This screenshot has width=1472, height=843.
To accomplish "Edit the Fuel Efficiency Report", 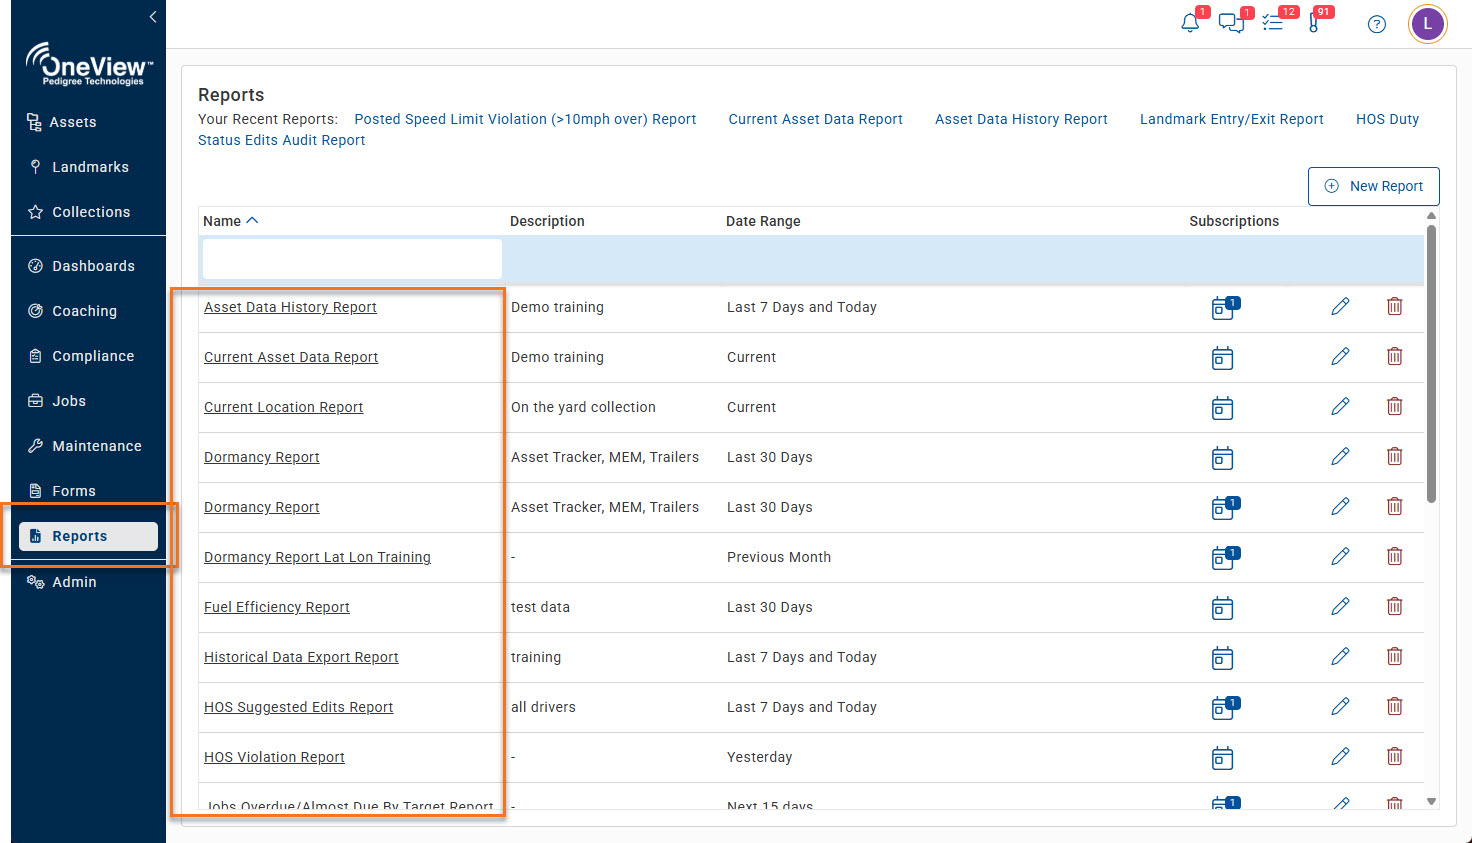I will click(1340, 606).
